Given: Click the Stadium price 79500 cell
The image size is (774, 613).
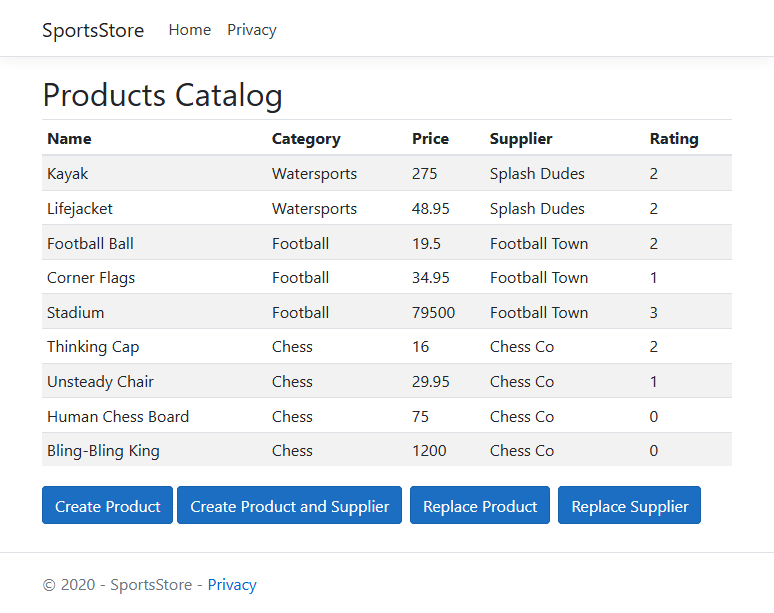Looking at the screenshot, I should pos(433,313).
